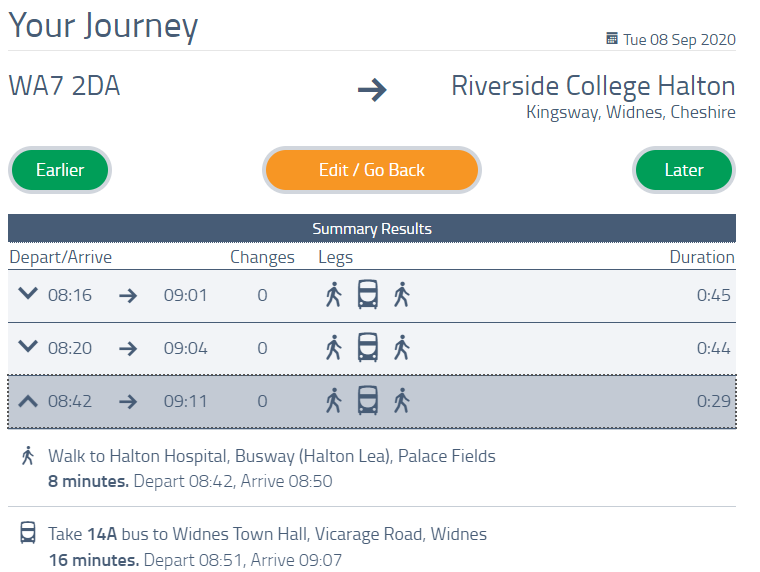Click last walking icon in 08:20 row

click(401, 348)
